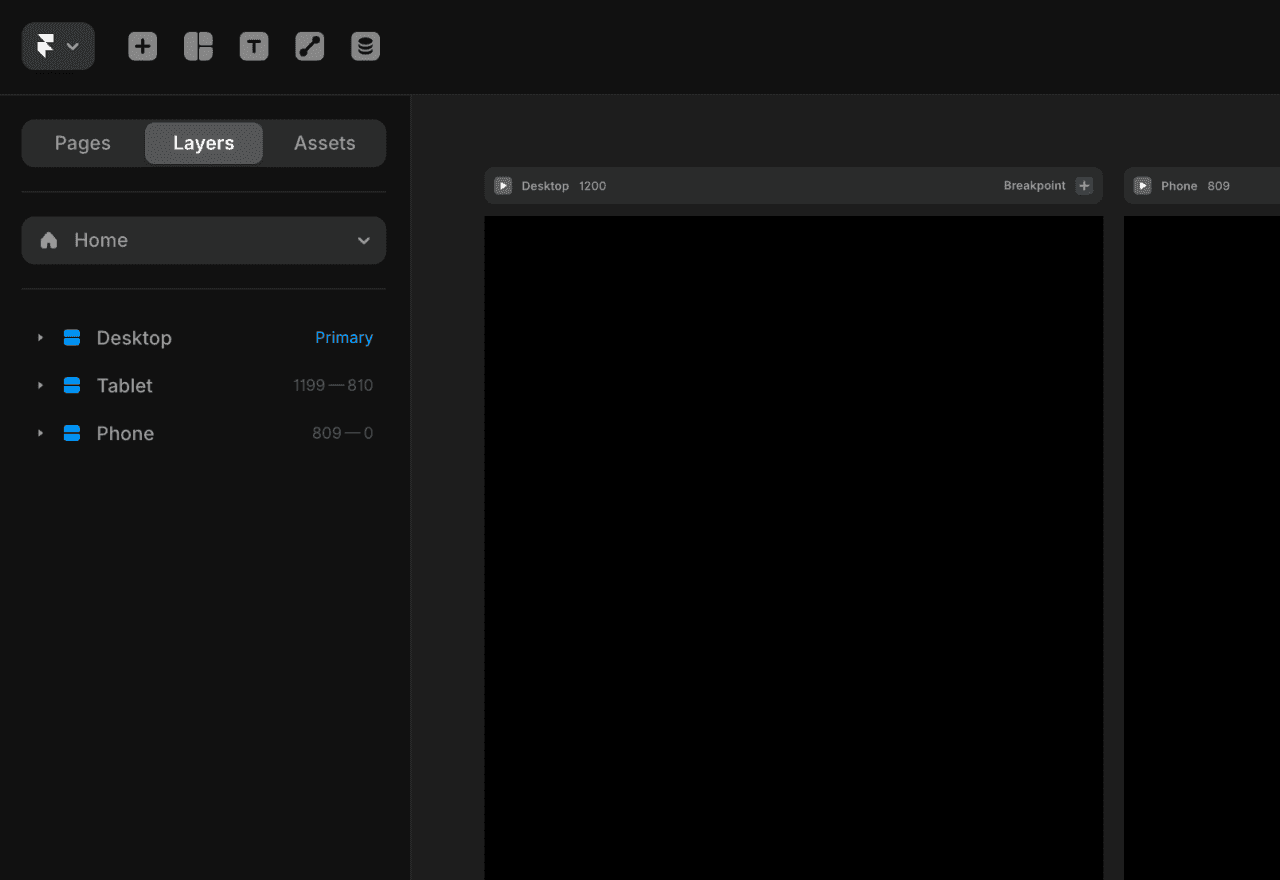Open the Home page dropdown

tap(204, 240)
